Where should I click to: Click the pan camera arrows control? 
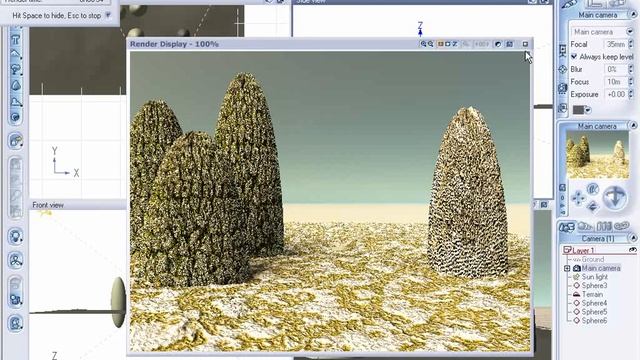[578, 199]
